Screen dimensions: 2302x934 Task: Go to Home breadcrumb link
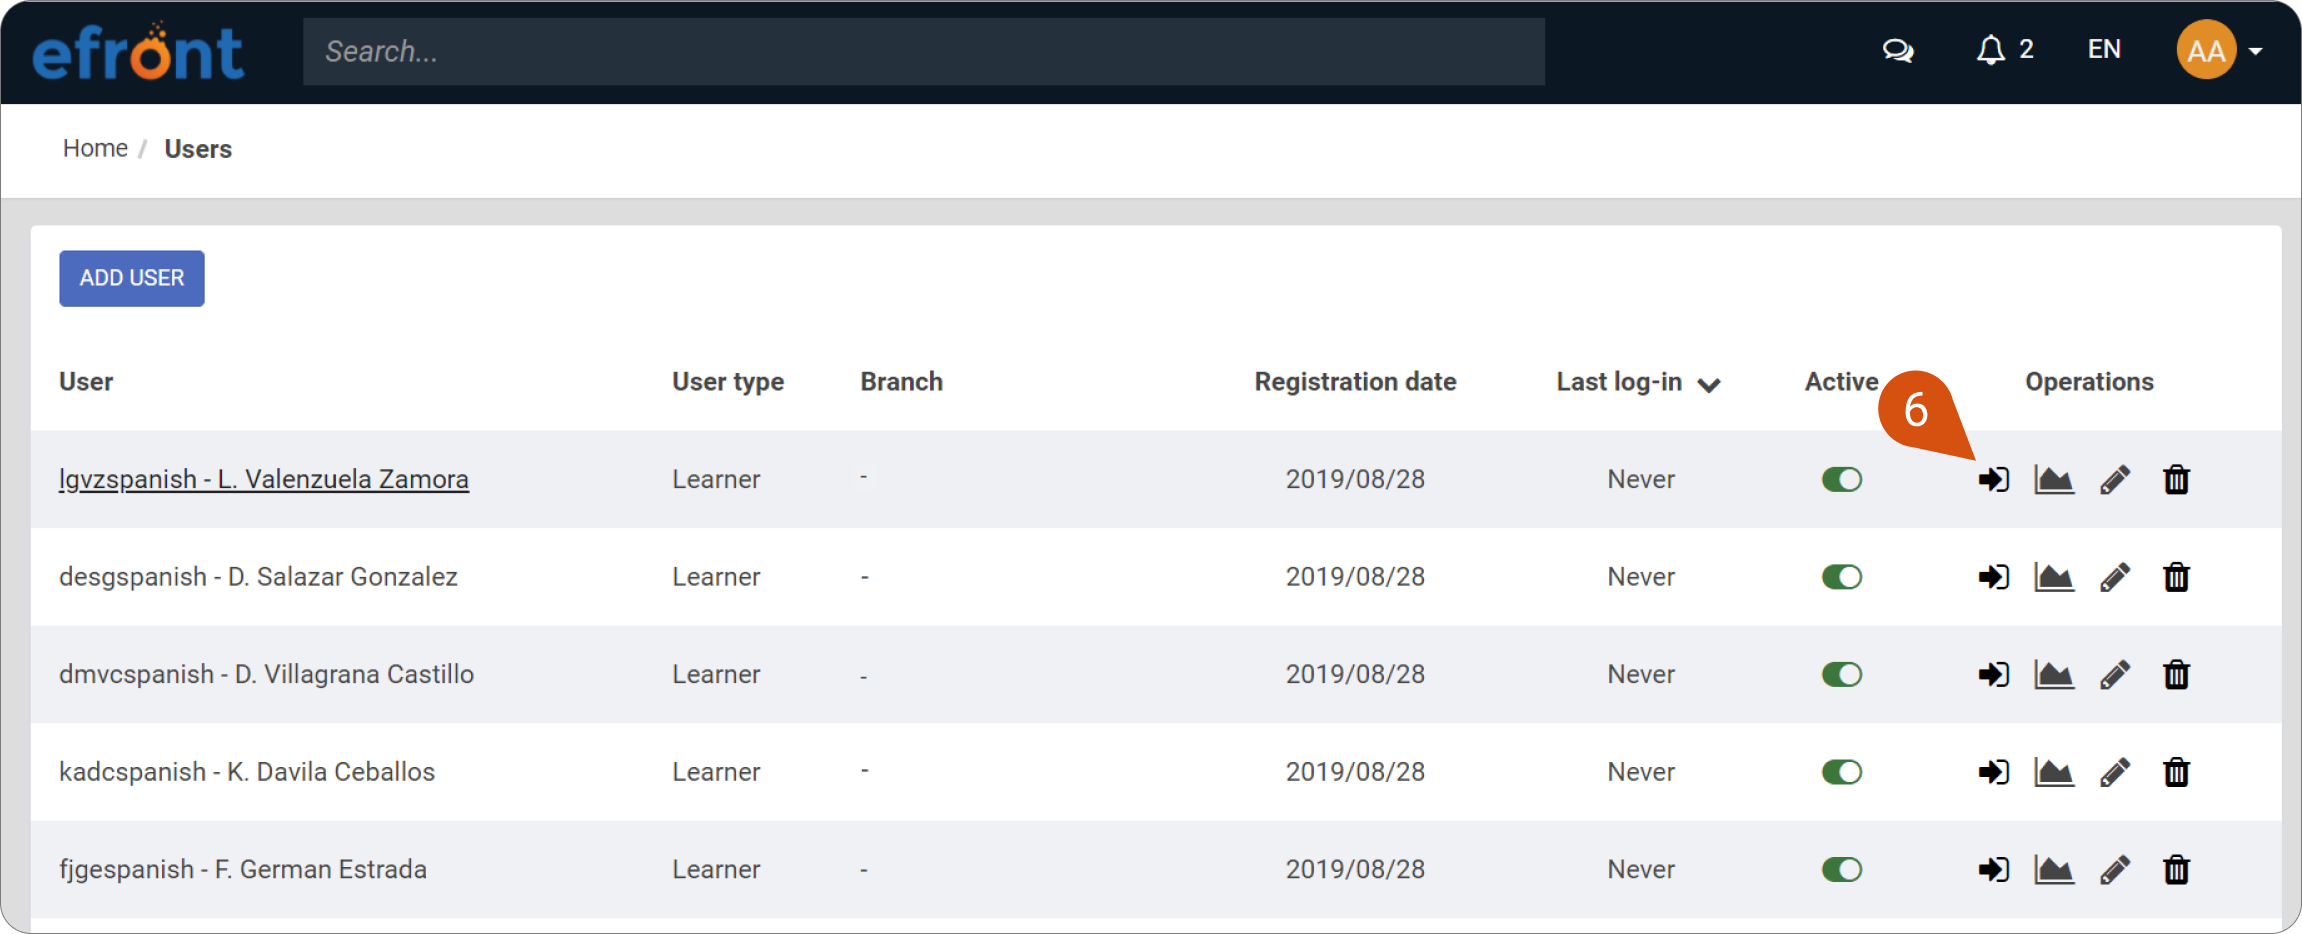point(95,148)
